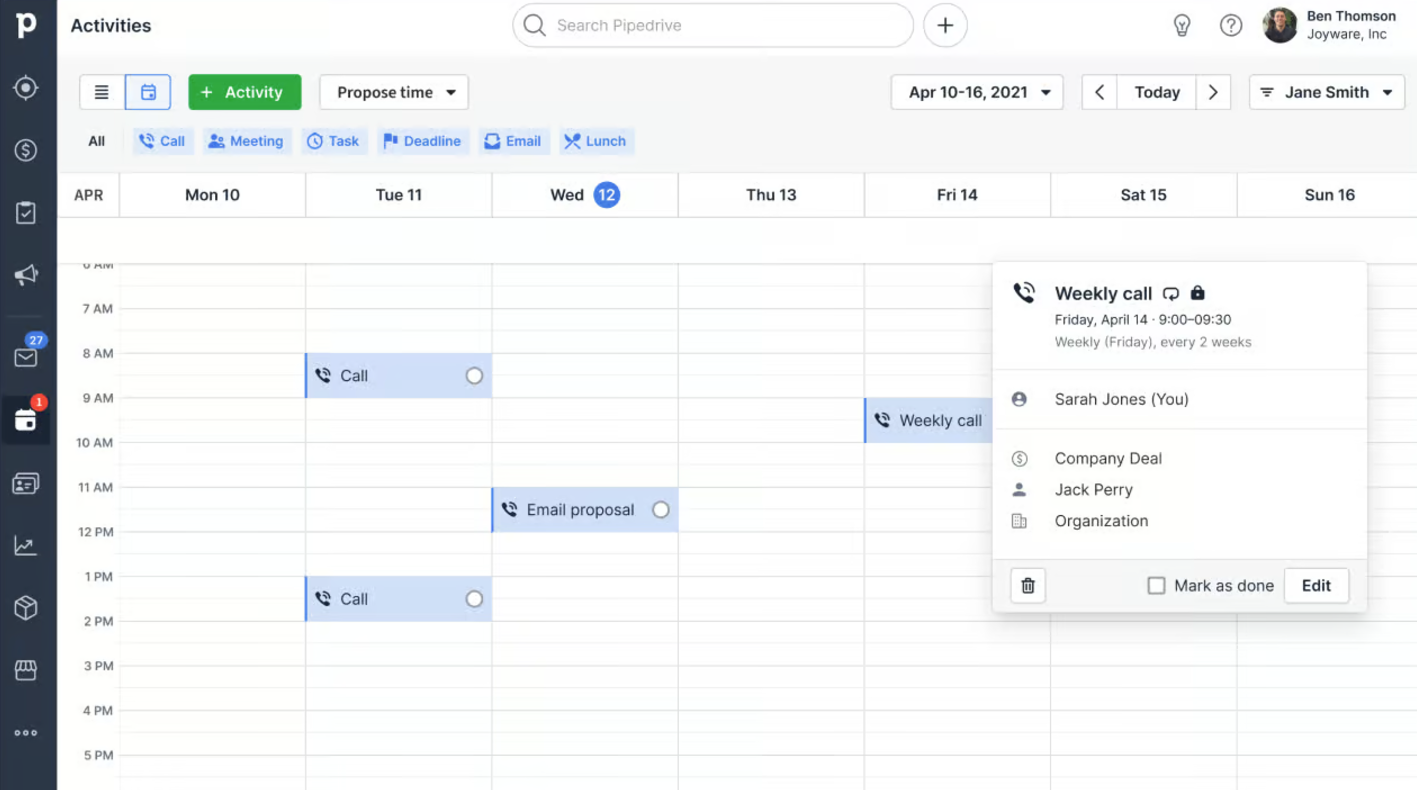Click the green Activity button
Image resolution: width=1417 pixels, height=790 pixels.
point(244,92)
